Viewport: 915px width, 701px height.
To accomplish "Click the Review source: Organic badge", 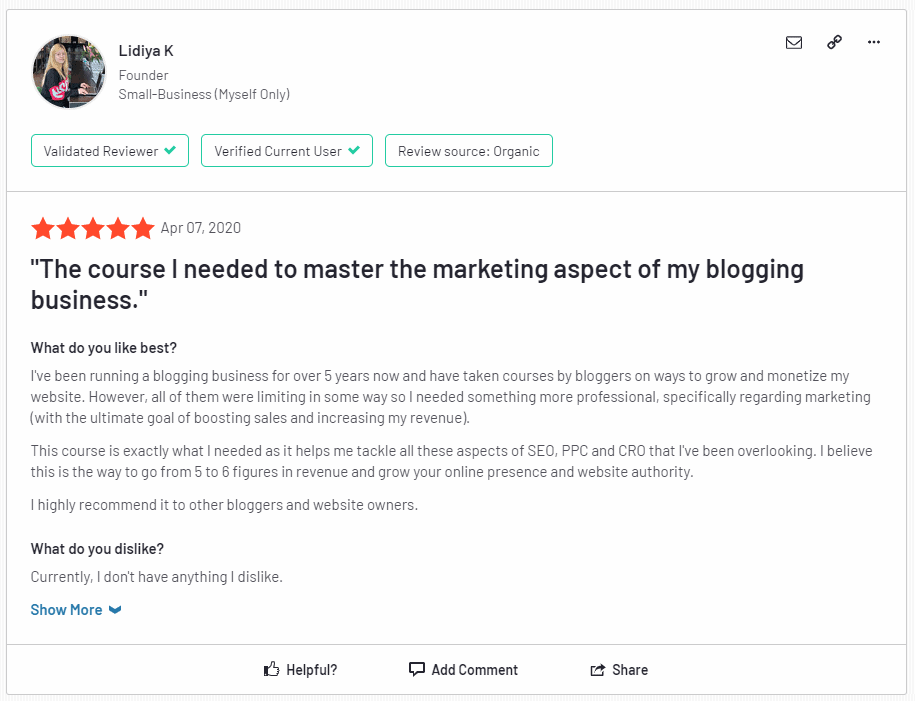I will (x=469, y=151).
